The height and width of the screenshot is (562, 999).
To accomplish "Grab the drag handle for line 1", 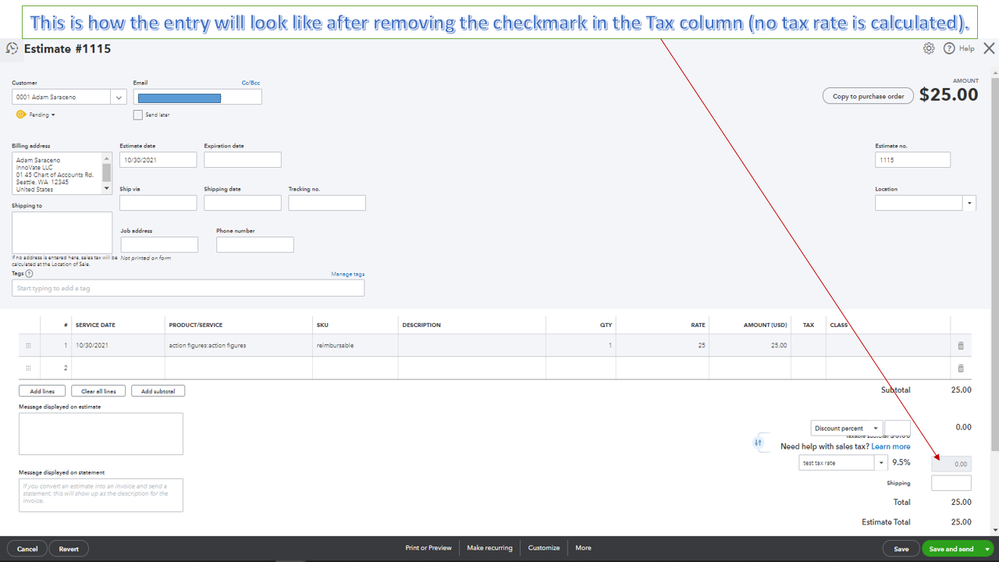I will [x=28, y=345].
